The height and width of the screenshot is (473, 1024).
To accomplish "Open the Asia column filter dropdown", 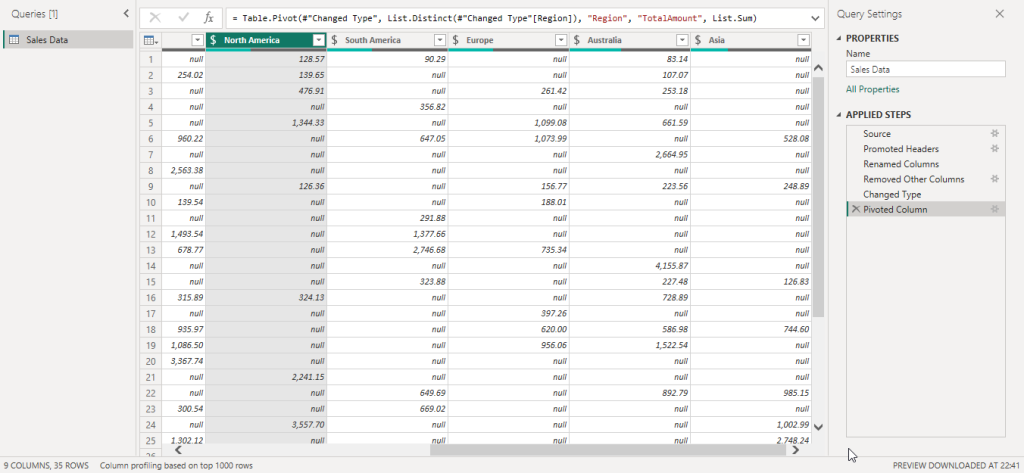I will pos(803,41).
